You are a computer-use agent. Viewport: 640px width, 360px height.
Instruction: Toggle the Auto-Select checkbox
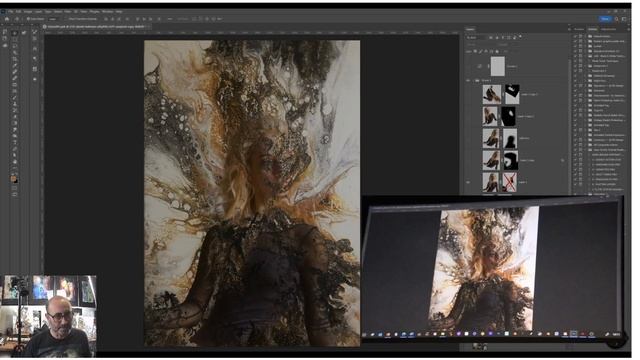click(28, 19)
